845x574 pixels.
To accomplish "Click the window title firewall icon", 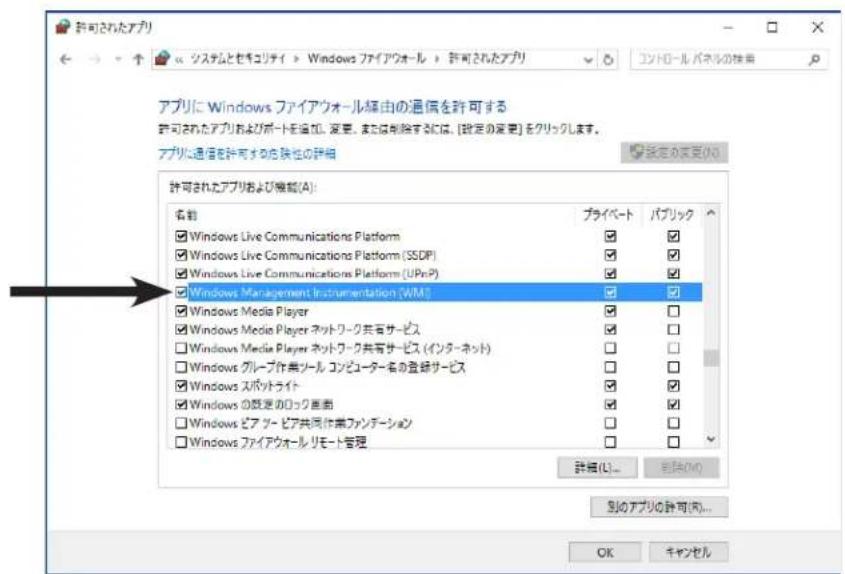I will (x=63, y=26).
